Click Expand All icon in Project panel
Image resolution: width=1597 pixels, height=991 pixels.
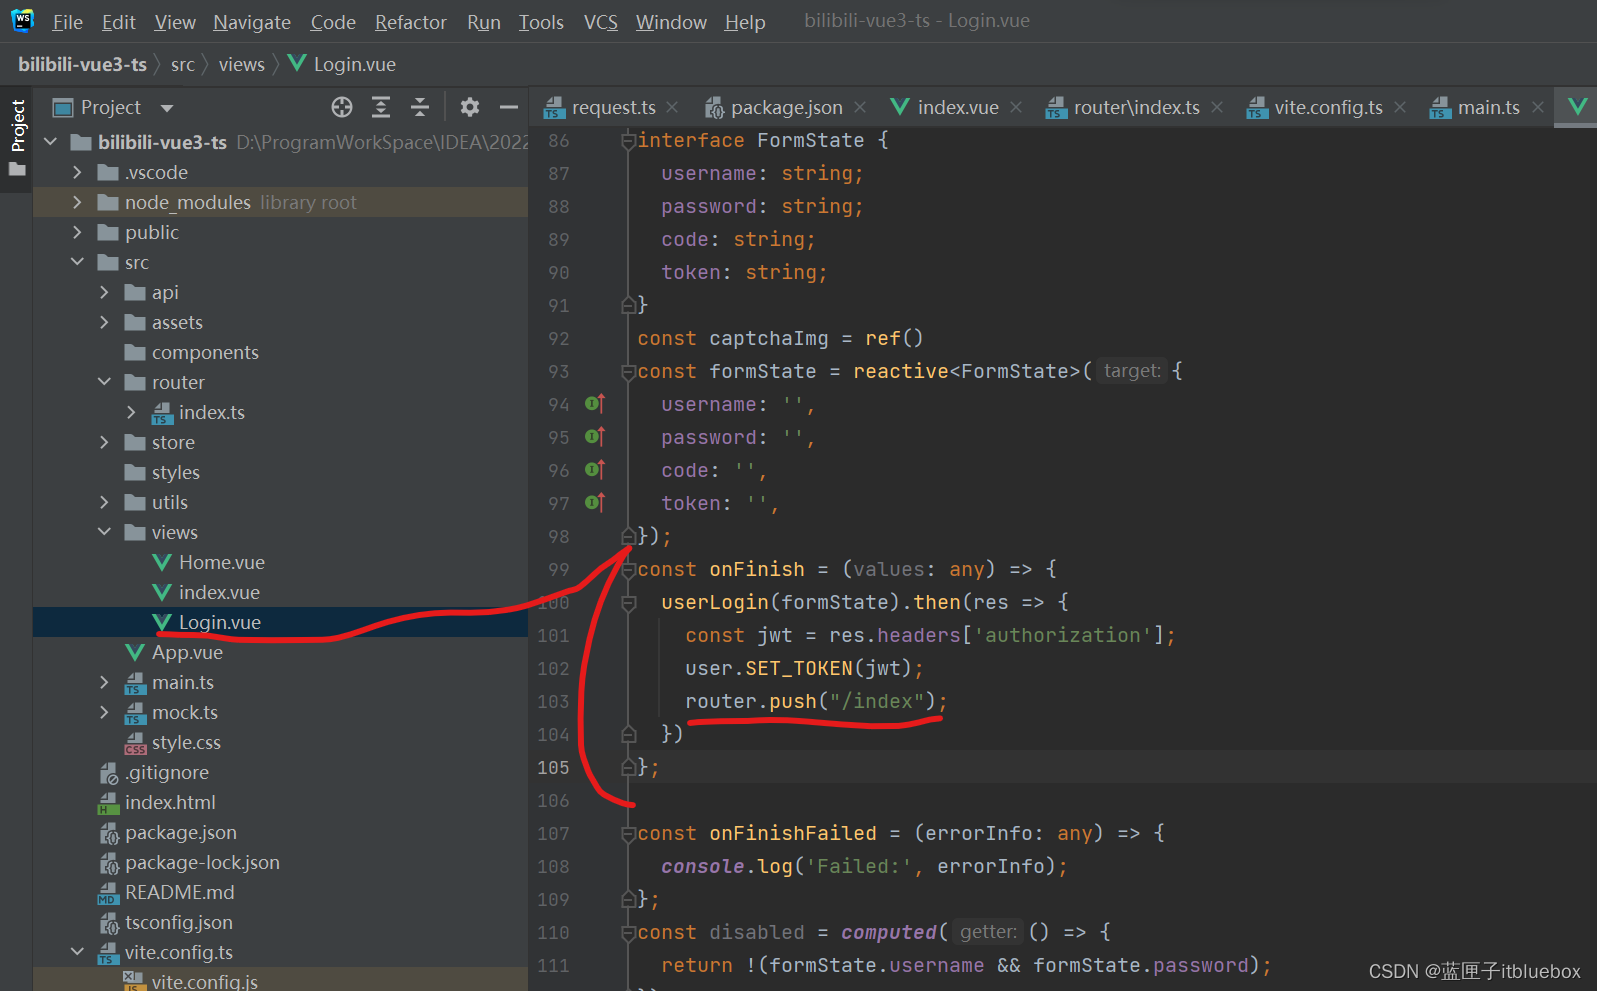381,107
